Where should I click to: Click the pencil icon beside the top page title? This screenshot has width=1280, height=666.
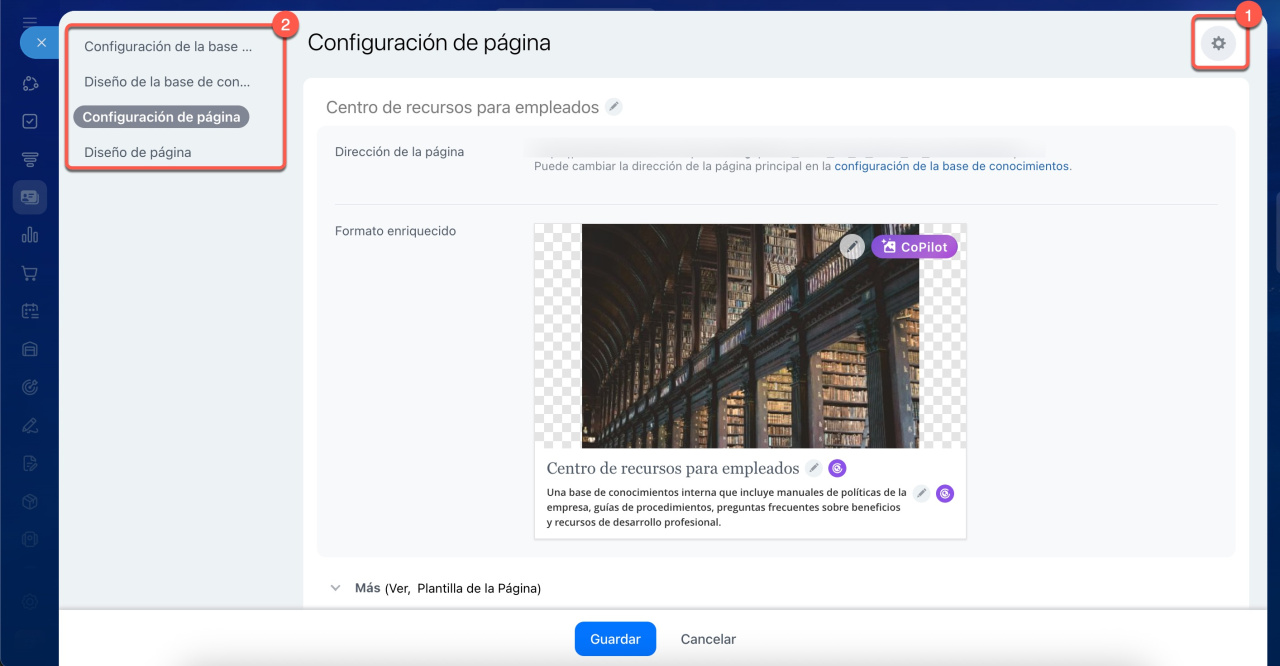pyautogui.click(x=614, y=107)
